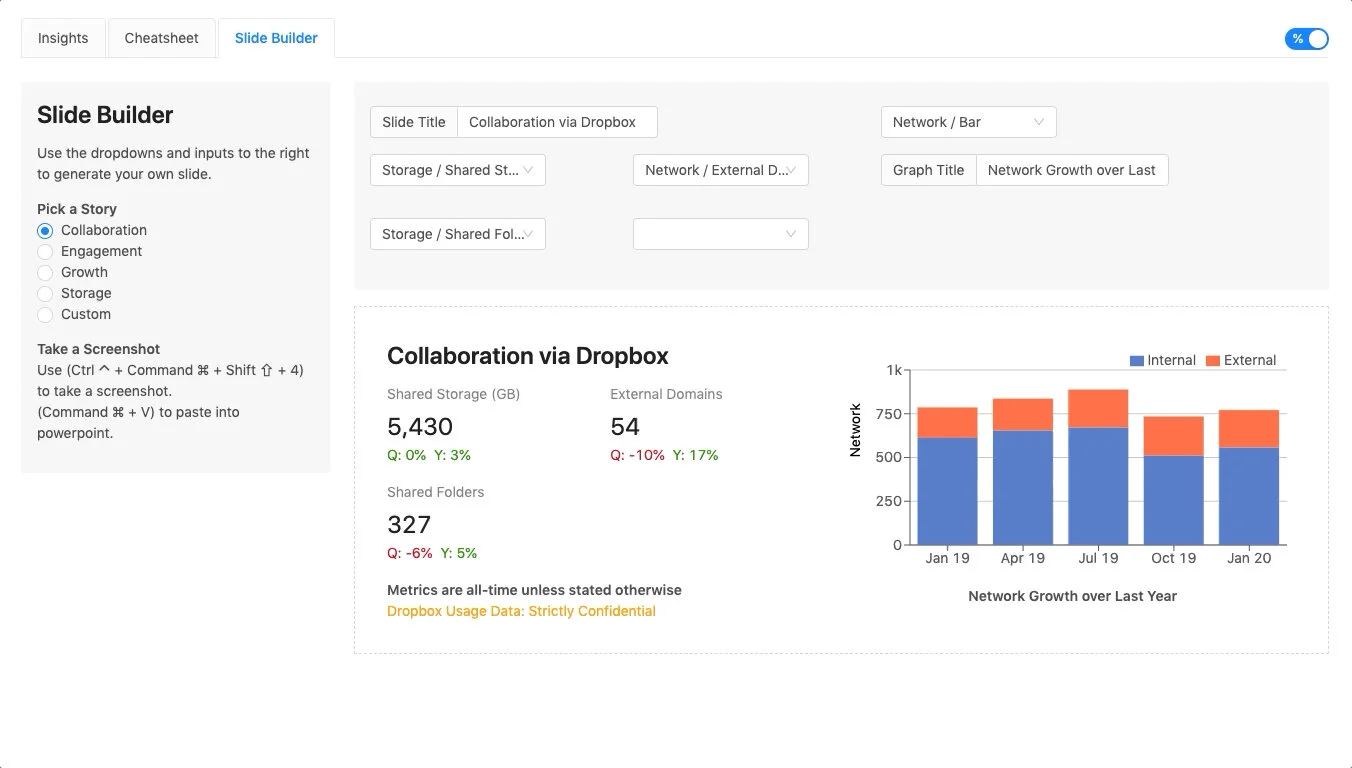Click the Jul 19 External orange bar segment

[1098, 409]
